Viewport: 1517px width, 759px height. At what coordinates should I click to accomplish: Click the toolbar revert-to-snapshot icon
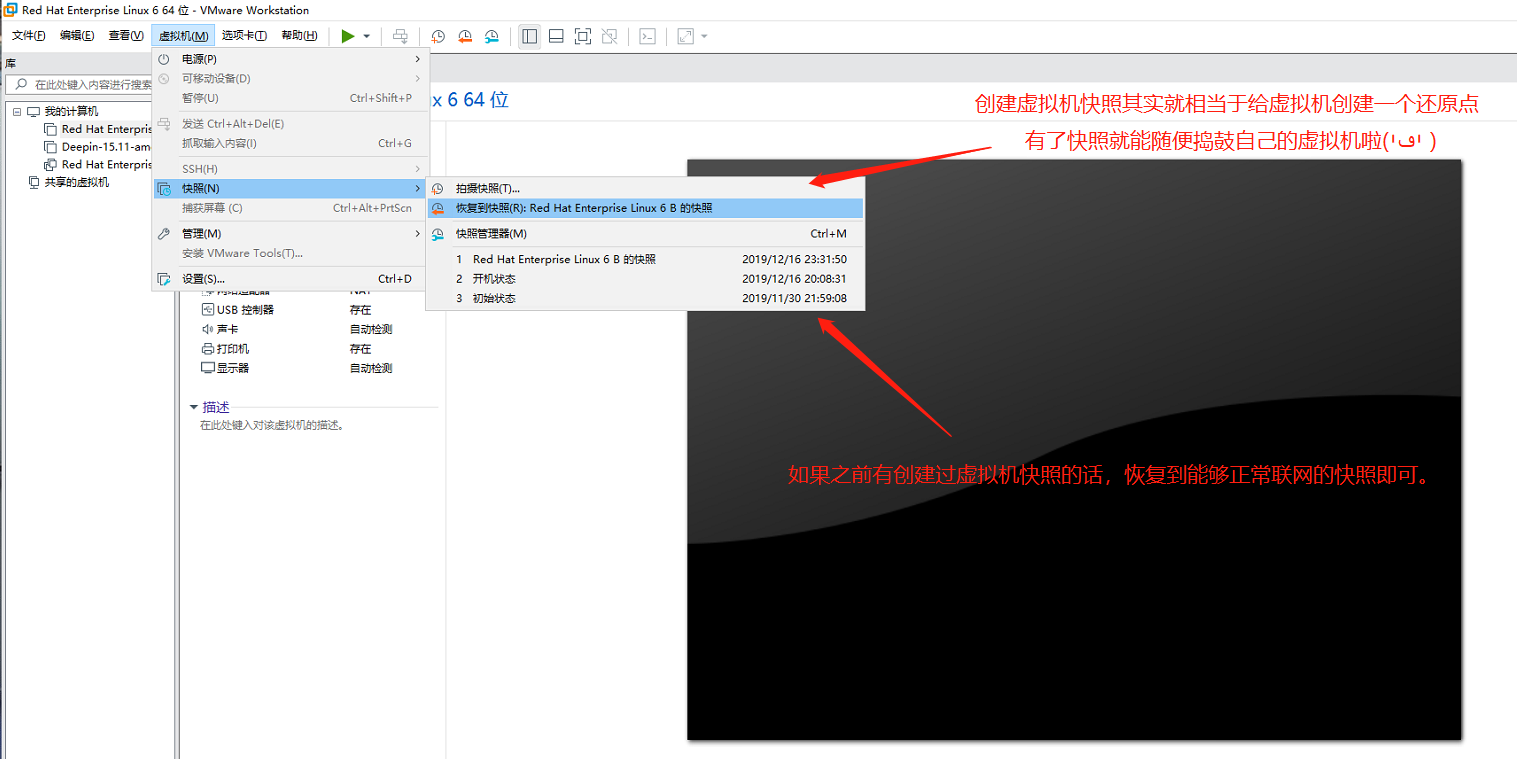[x=465, y=36]
